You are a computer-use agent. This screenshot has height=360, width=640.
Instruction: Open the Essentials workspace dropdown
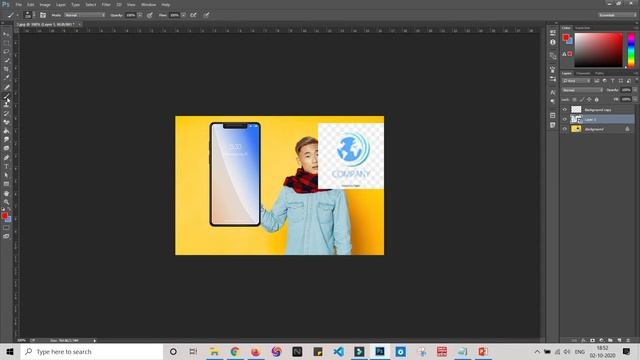tap(617, 15)
